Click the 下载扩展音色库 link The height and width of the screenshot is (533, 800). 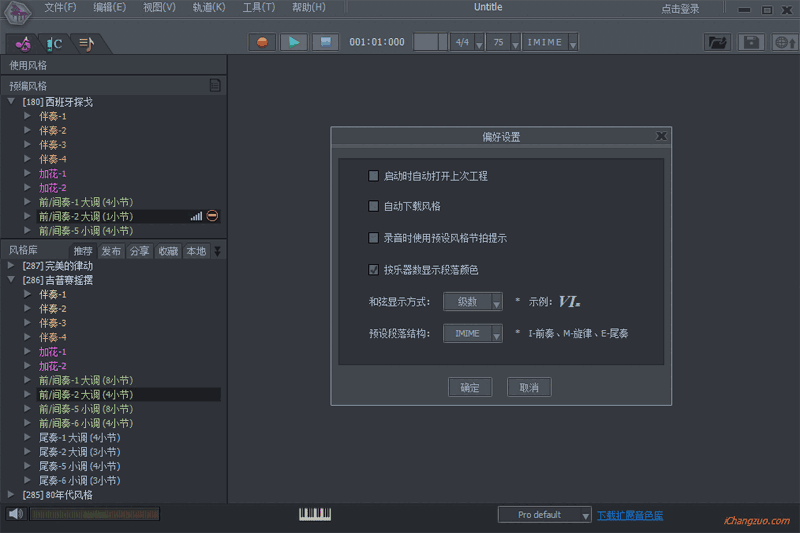630,515
